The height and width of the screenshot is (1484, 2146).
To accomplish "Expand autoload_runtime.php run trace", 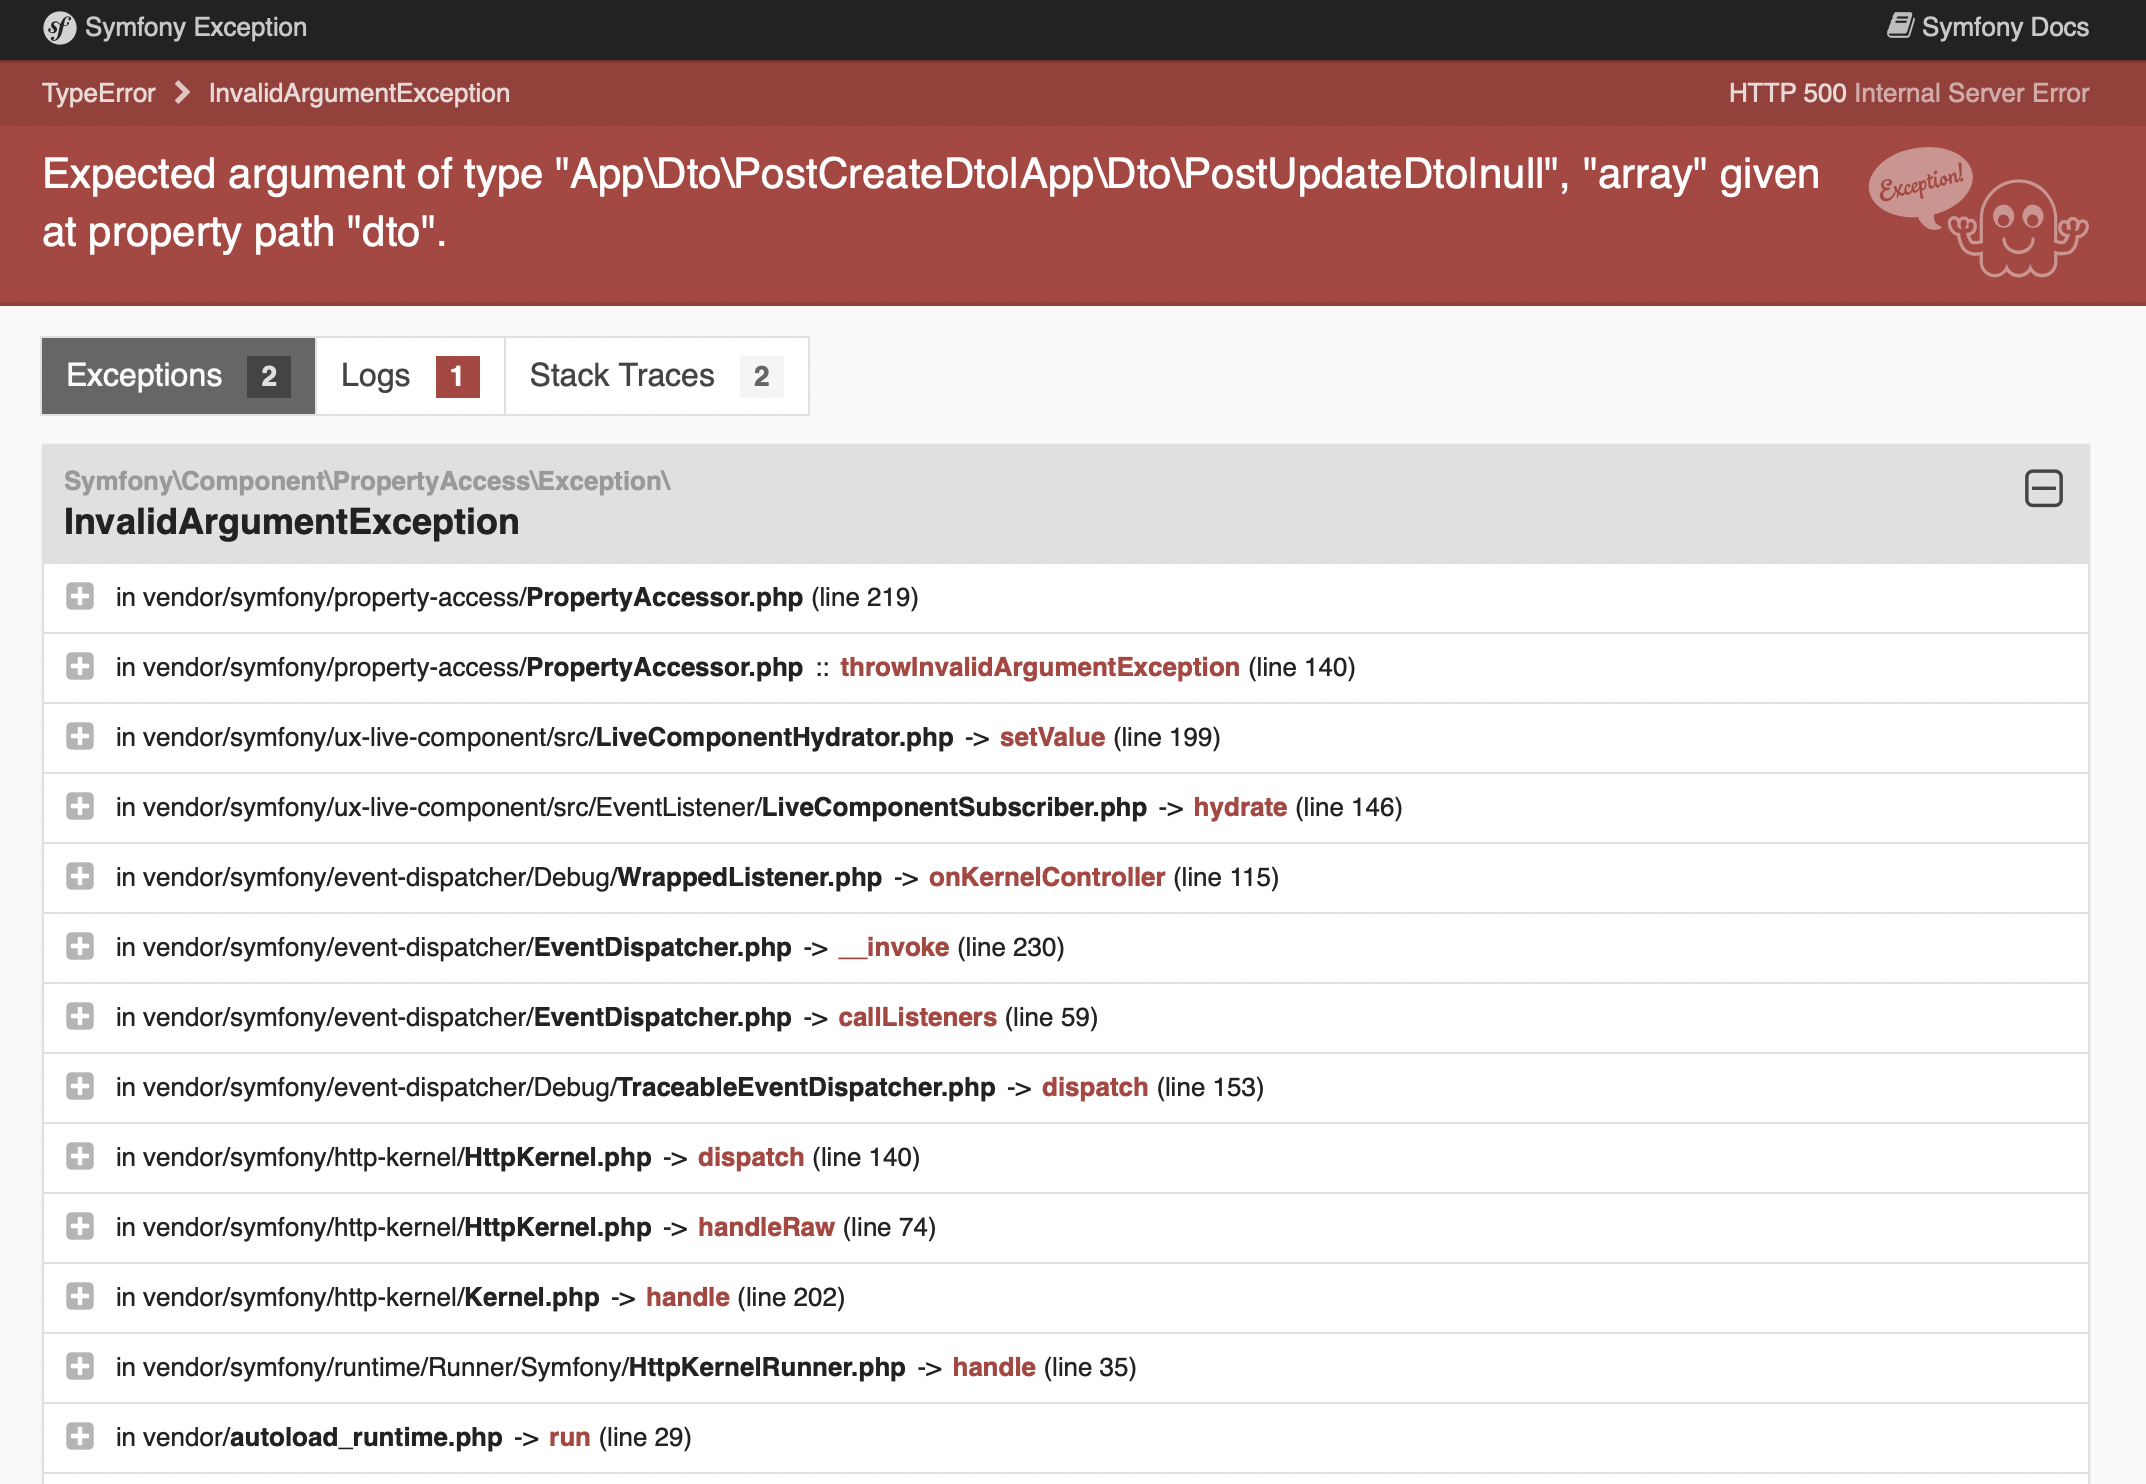I will 80,1437.
